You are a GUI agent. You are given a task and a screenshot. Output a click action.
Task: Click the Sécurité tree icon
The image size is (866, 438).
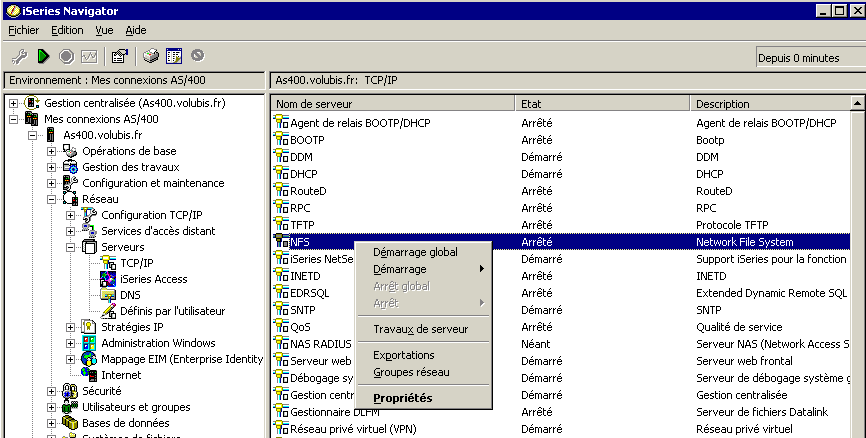(x=70, y=391)
